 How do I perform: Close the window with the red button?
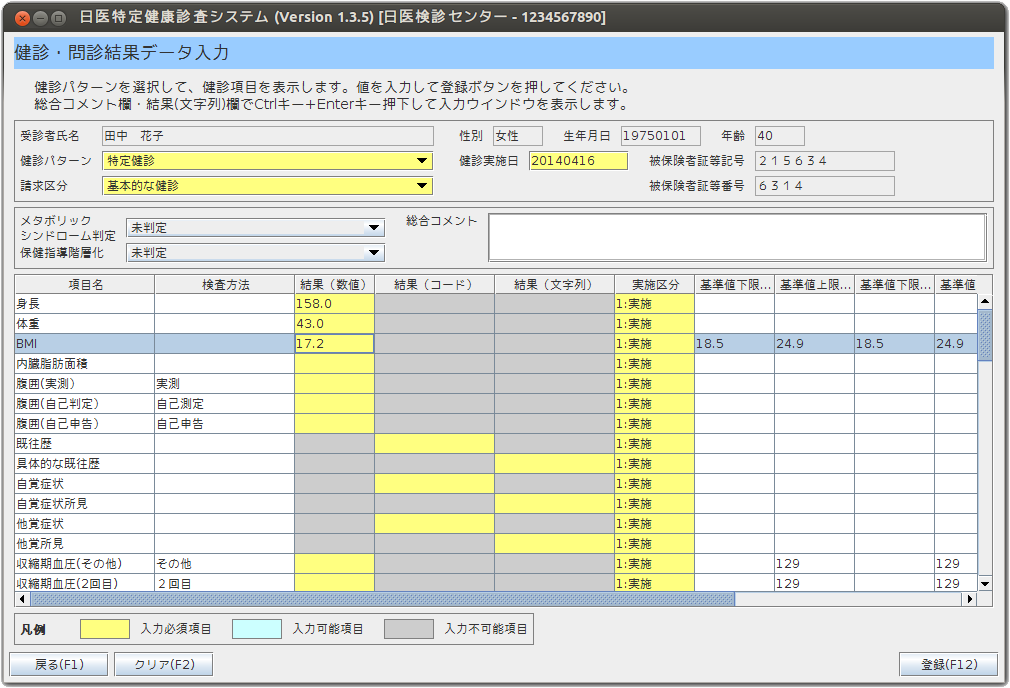(x=22, y=18)
